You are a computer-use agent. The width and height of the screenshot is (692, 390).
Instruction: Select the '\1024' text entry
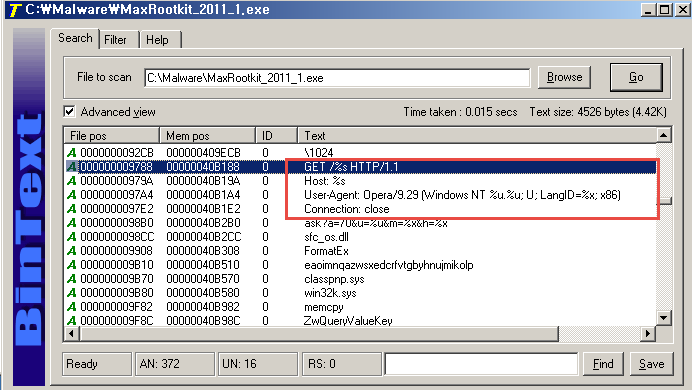(x=319, y=153)
